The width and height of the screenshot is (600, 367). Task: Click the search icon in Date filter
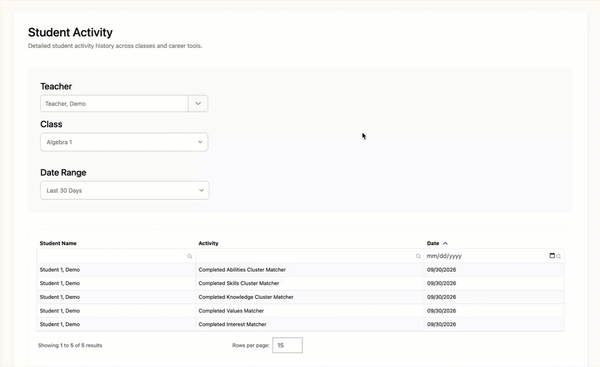tap(559, 256)
